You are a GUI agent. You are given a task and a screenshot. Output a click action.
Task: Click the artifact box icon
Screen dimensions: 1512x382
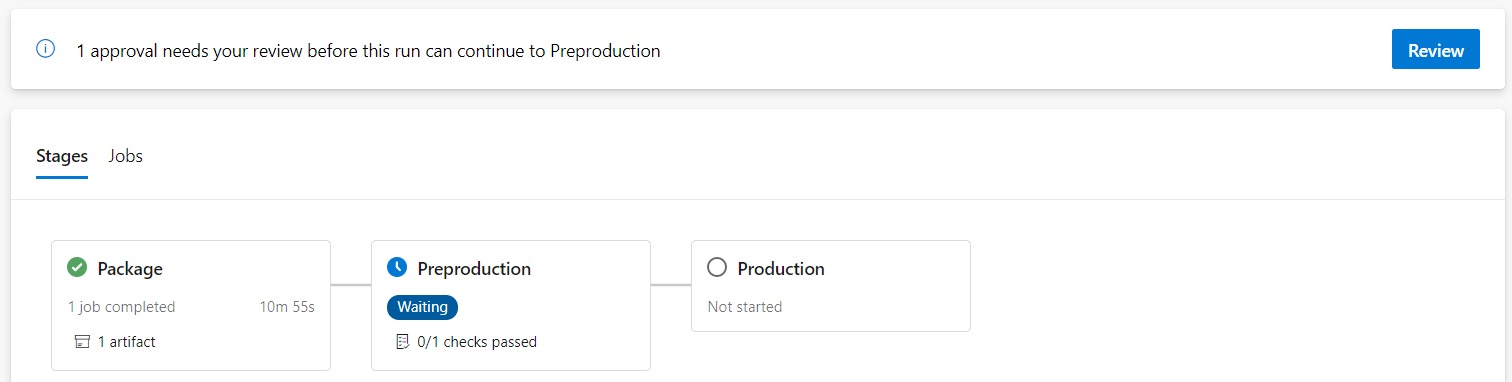click(x=83, y=342)
